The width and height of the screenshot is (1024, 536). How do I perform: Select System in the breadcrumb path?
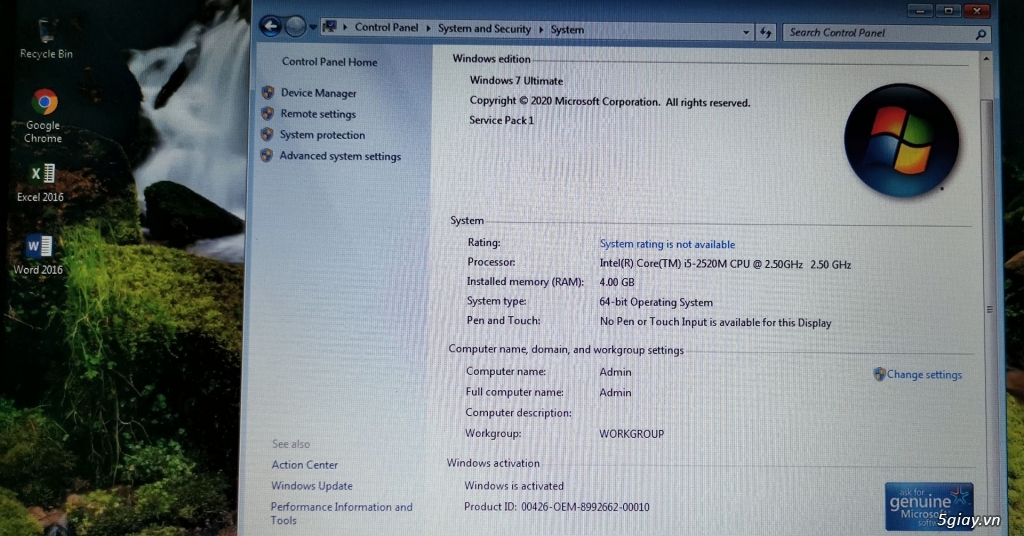point(567,30)
